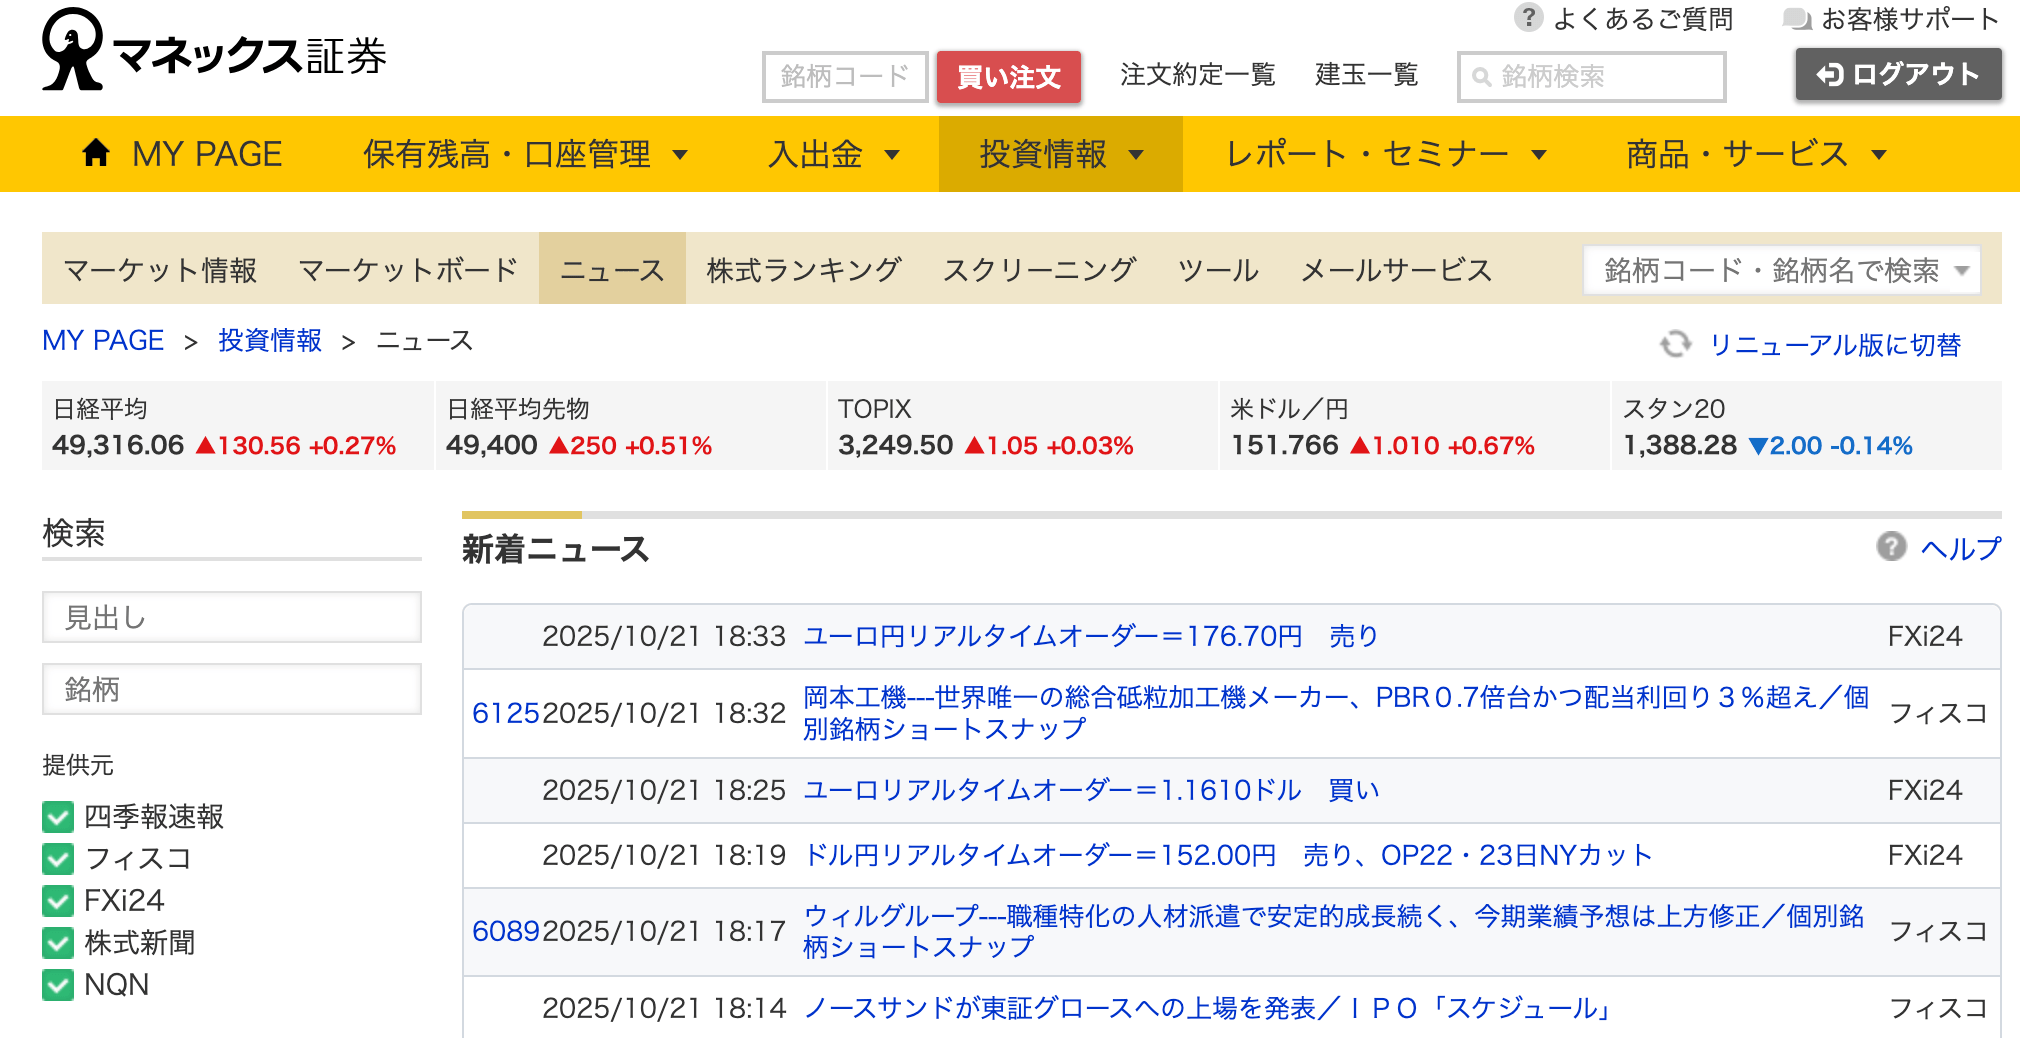Viewport: 2020px width, 1038px height.
Task: Uncheck the 四季報速報 provider checkbox
Action: click(x=58, y=817)
